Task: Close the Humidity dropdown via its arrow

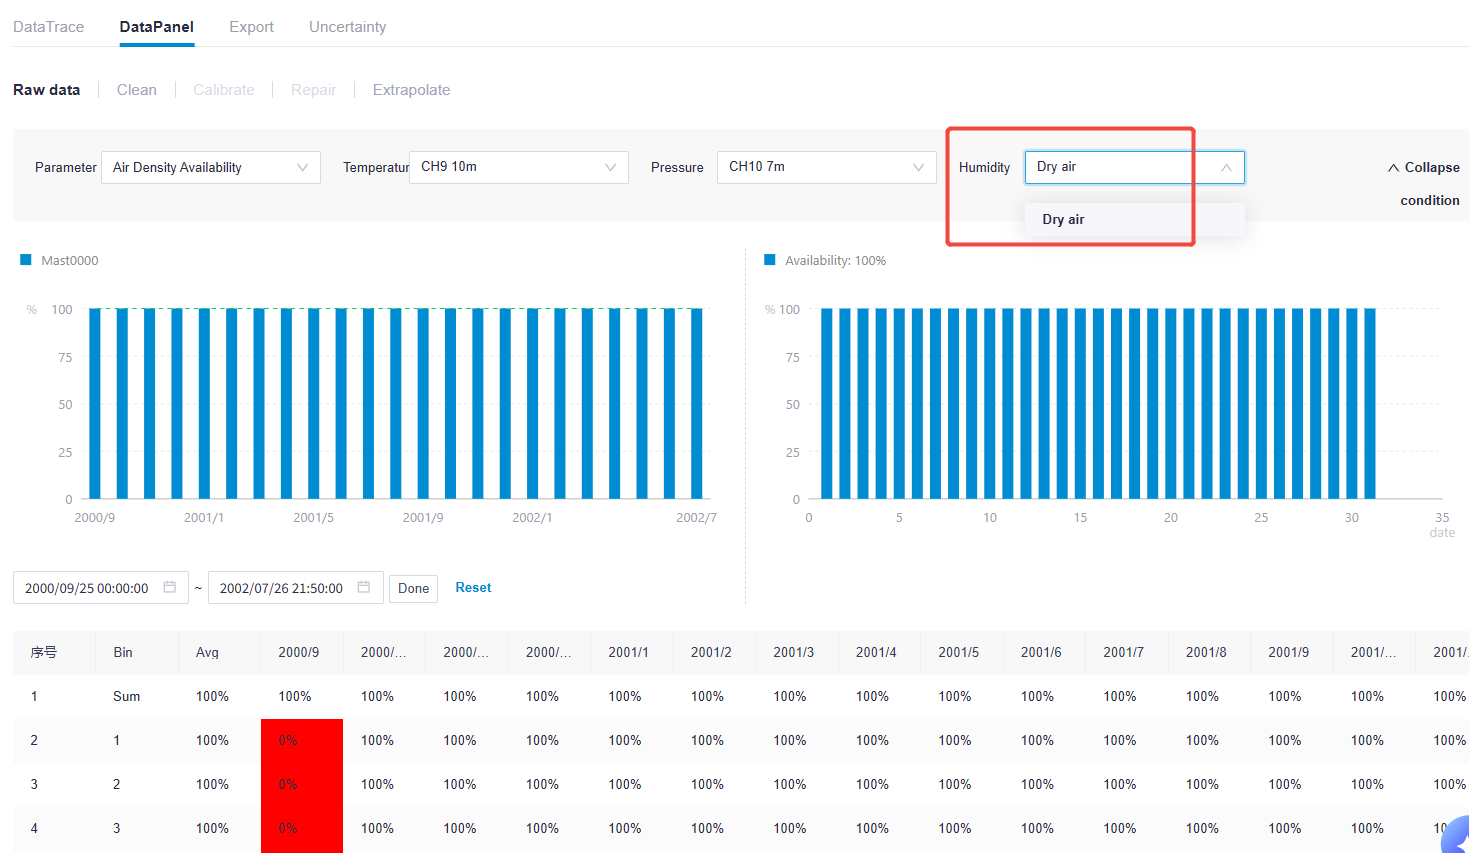Action: 1226,167
